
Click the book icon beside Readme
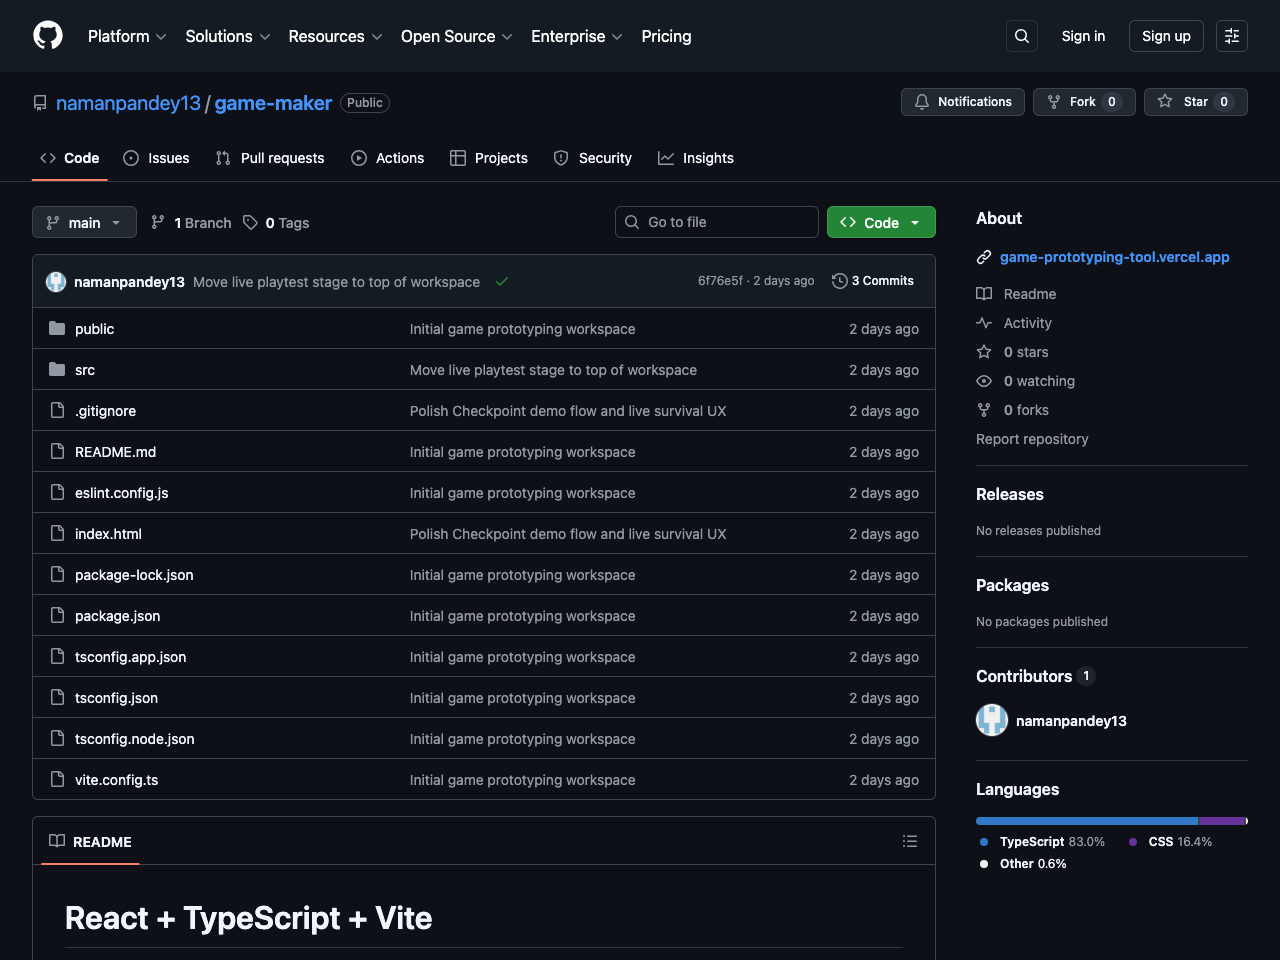[x=984, y=294]
